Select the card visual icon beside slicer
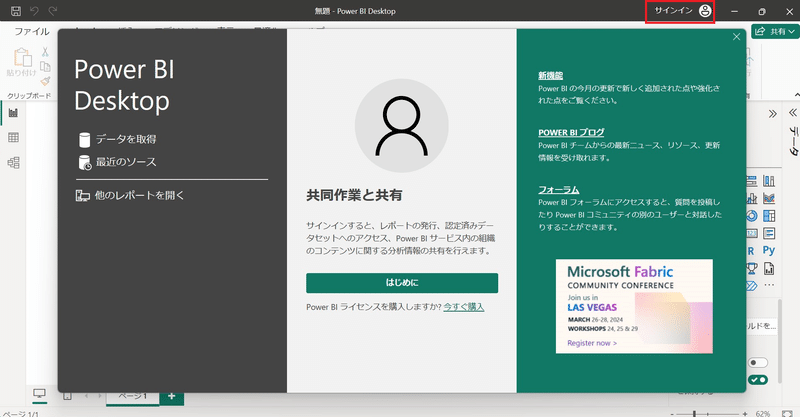Image resolution: width=800 pixels, height=417 pixels. click(x=752, y=234)
